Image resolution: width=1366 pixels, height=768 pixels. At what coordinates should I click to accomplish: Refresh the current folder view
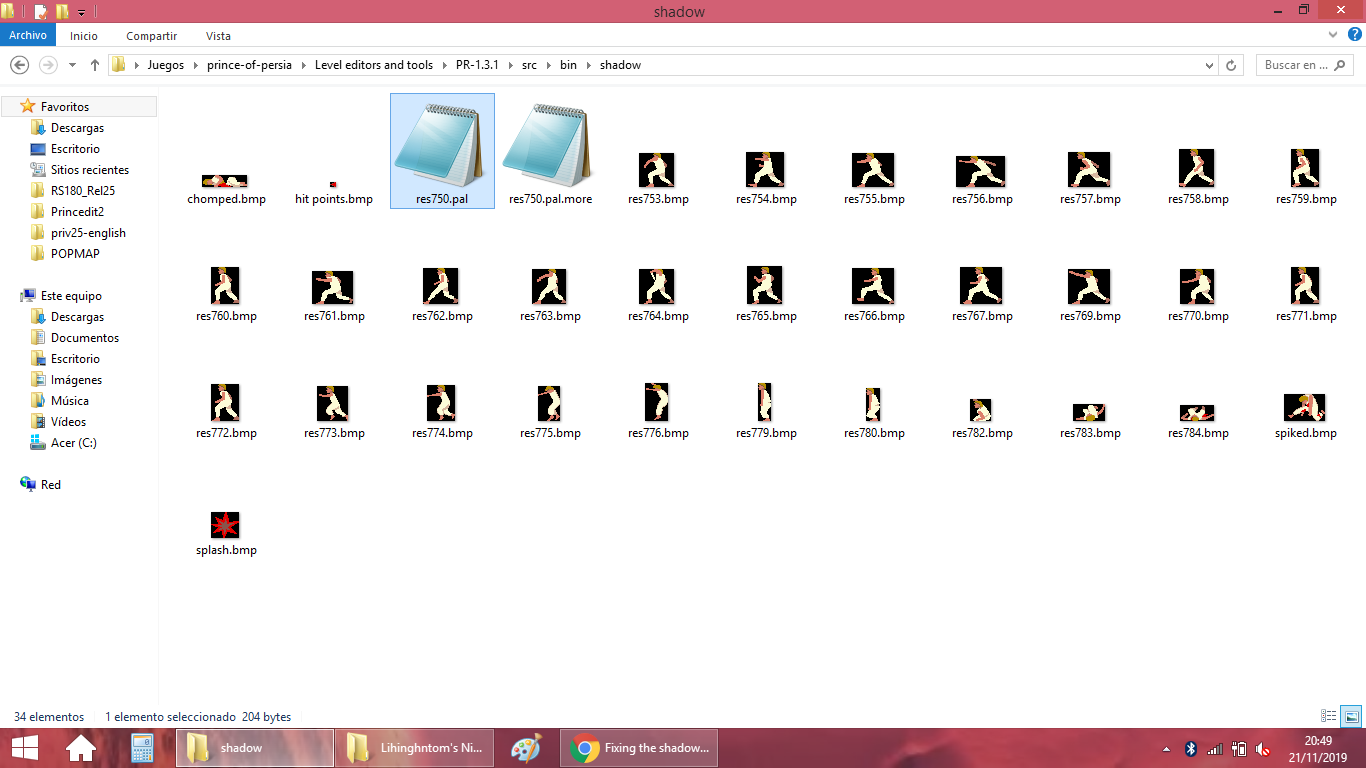[x=1231, y=65]
